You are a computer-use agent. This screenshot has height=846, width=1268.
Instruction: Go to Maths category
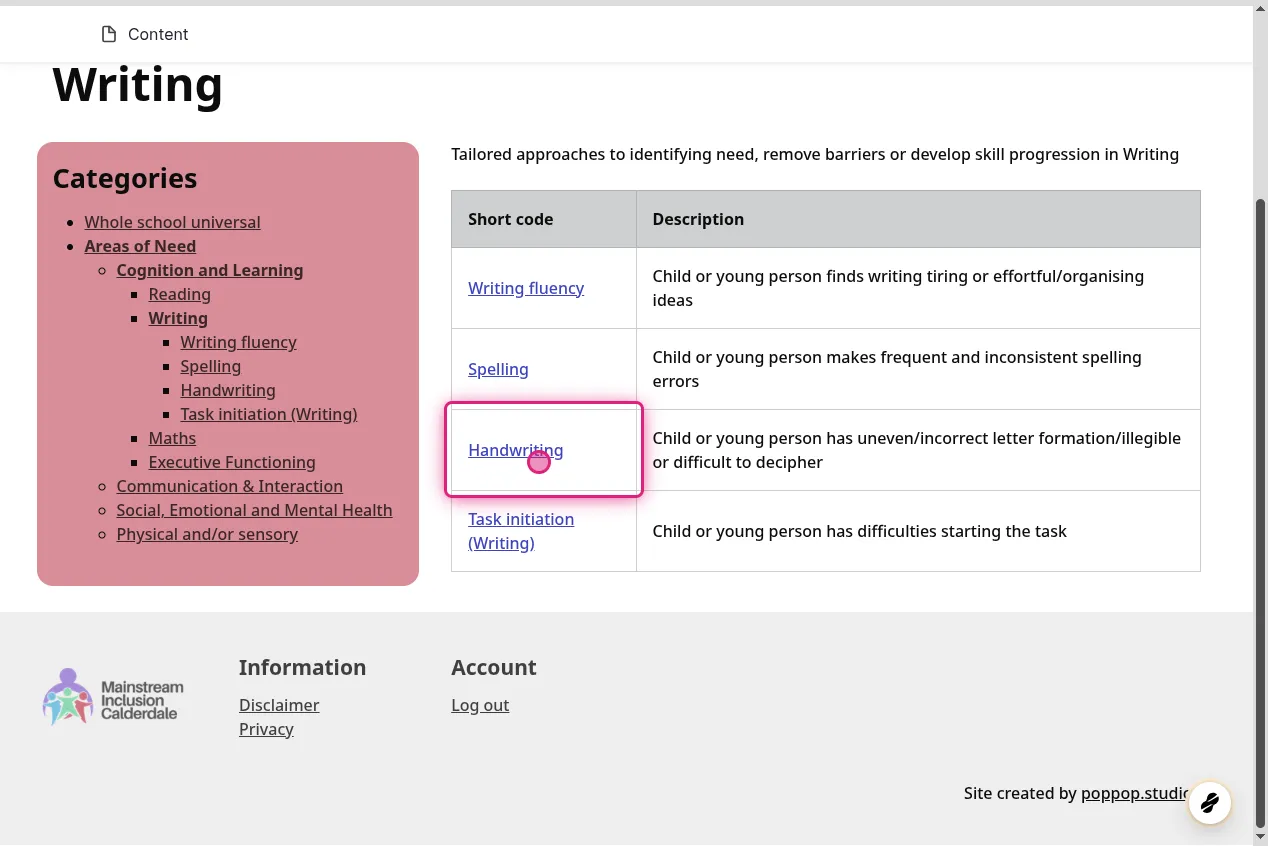coord(172,438)
